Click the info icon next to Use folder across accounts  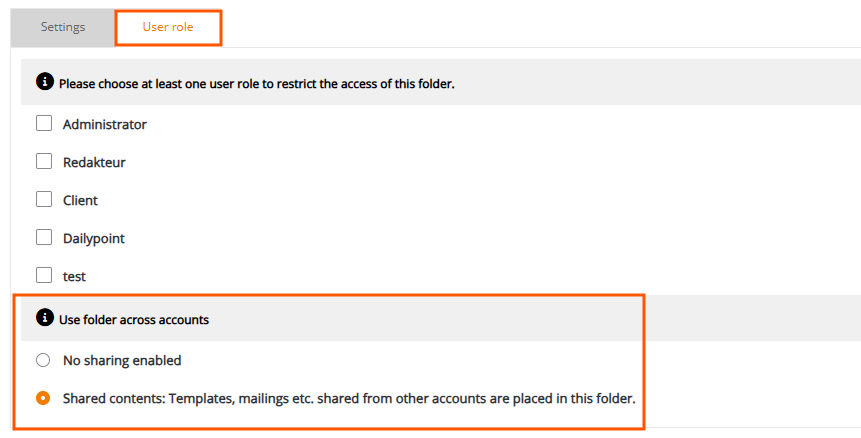44,317
